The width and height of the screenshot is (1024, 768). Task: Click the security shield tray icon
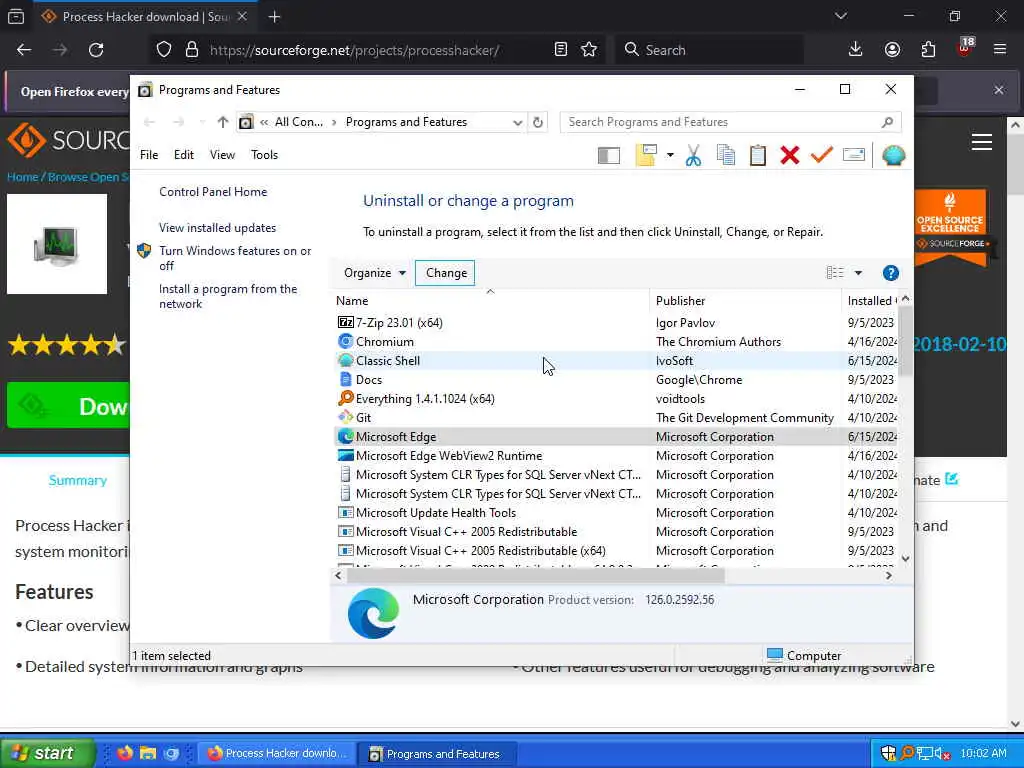tap(888, 753)
